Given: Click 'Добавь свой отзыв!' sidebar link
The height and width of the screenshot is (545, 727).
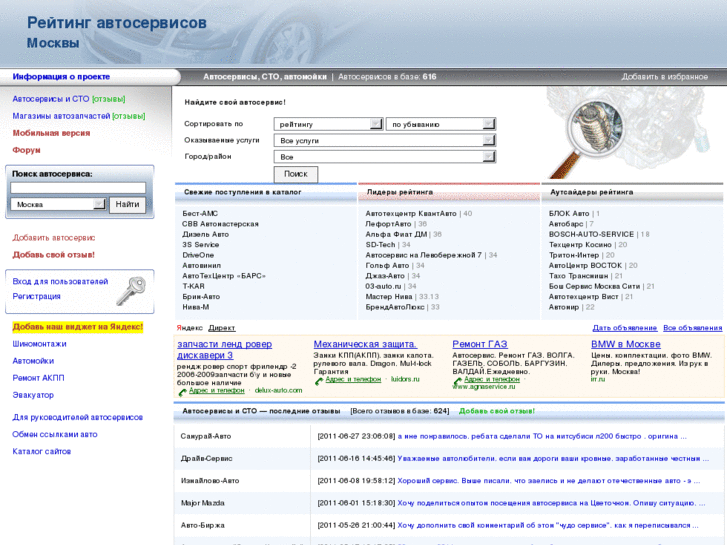Looking at the screenshot, I should click(x=53, y=255).
